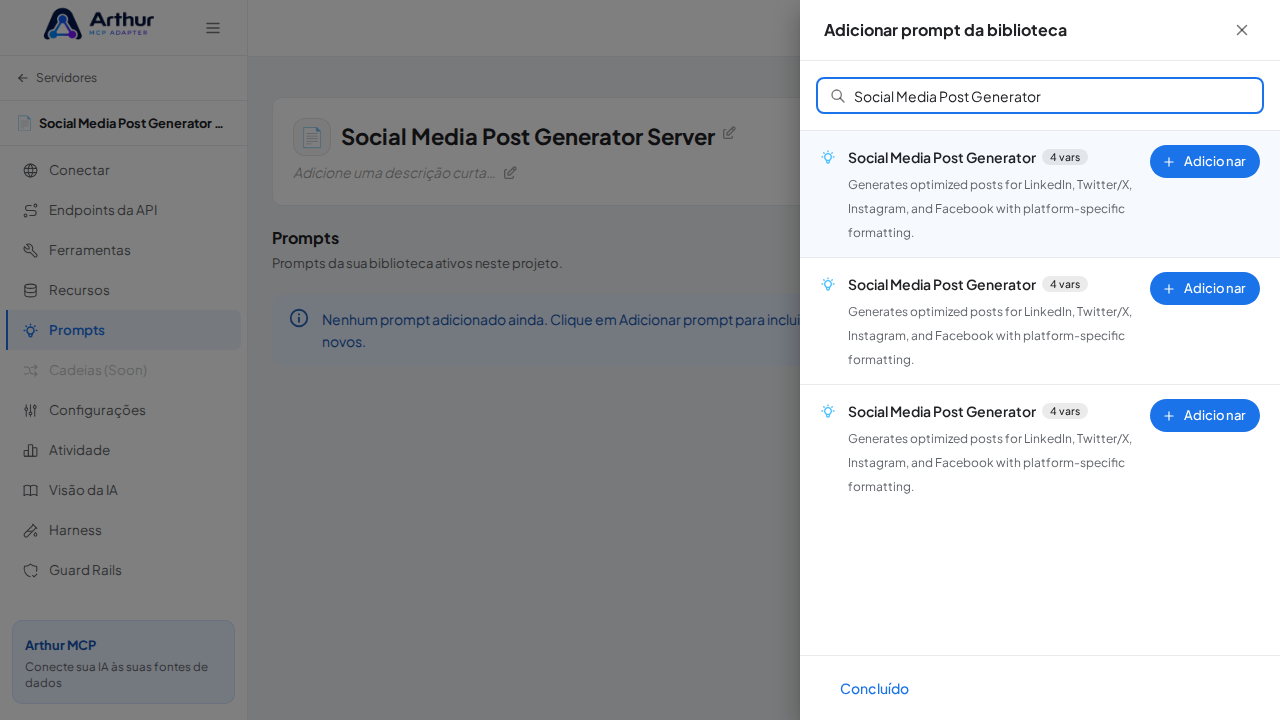
Task: Click the 4 vars badge on first result
Action: tap(1065, 157)
